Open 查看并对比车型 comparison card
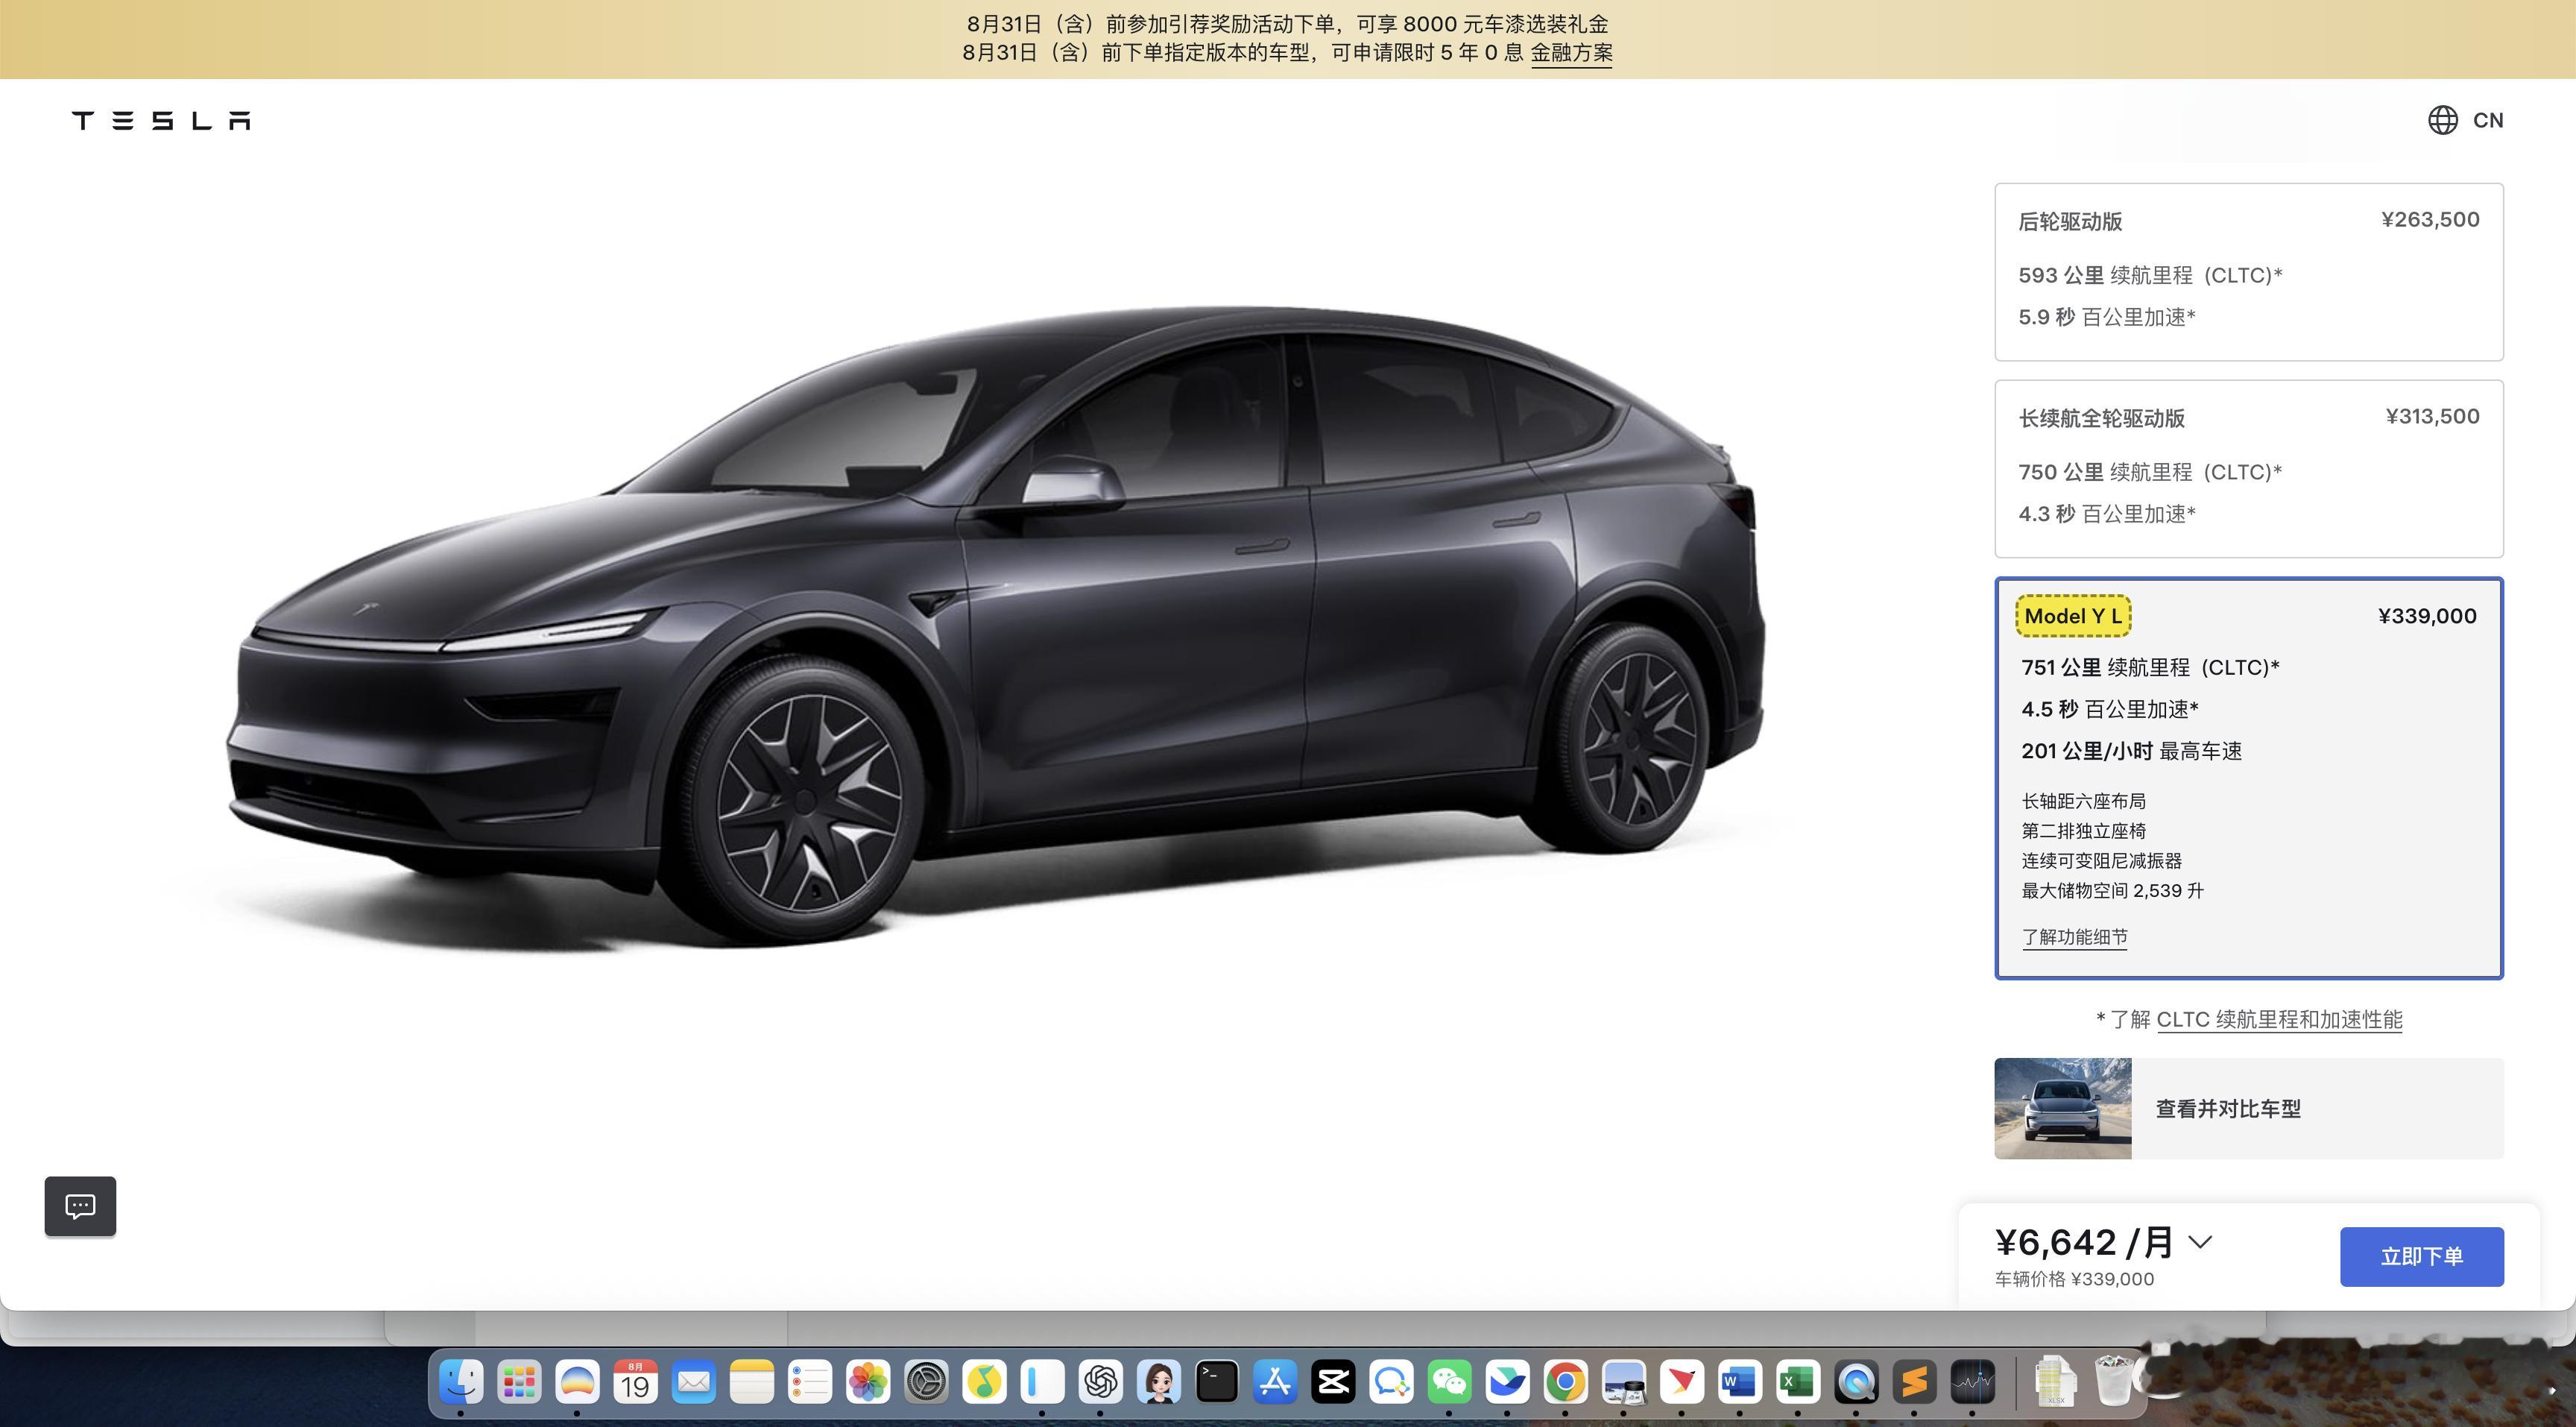 2249,1109
